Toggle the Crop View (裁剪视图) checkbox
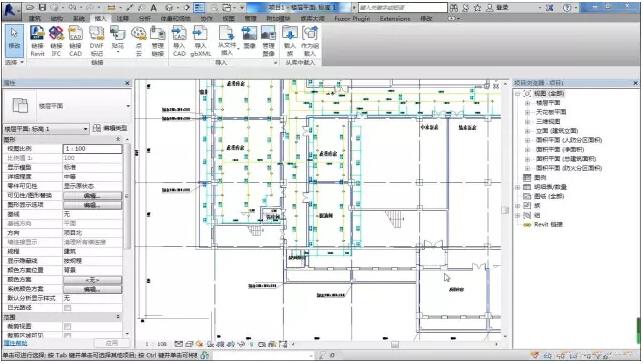 [x=68, y=327]
